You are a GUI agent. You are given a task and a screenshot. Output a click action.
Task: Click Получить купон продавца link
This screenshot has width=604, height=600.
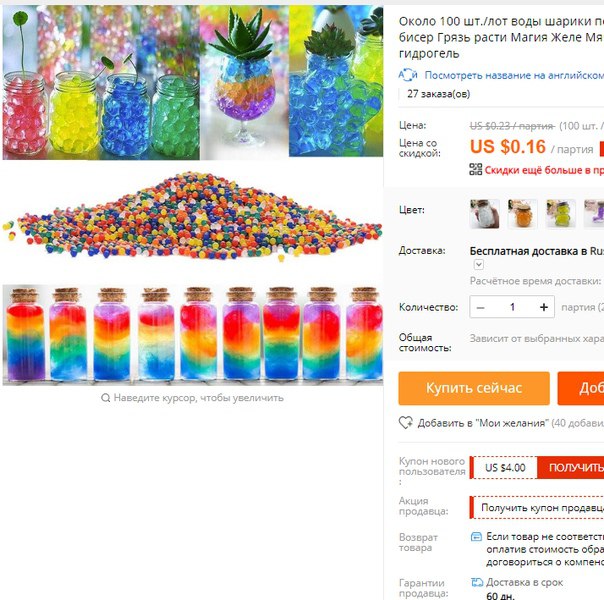click(542, 508)
